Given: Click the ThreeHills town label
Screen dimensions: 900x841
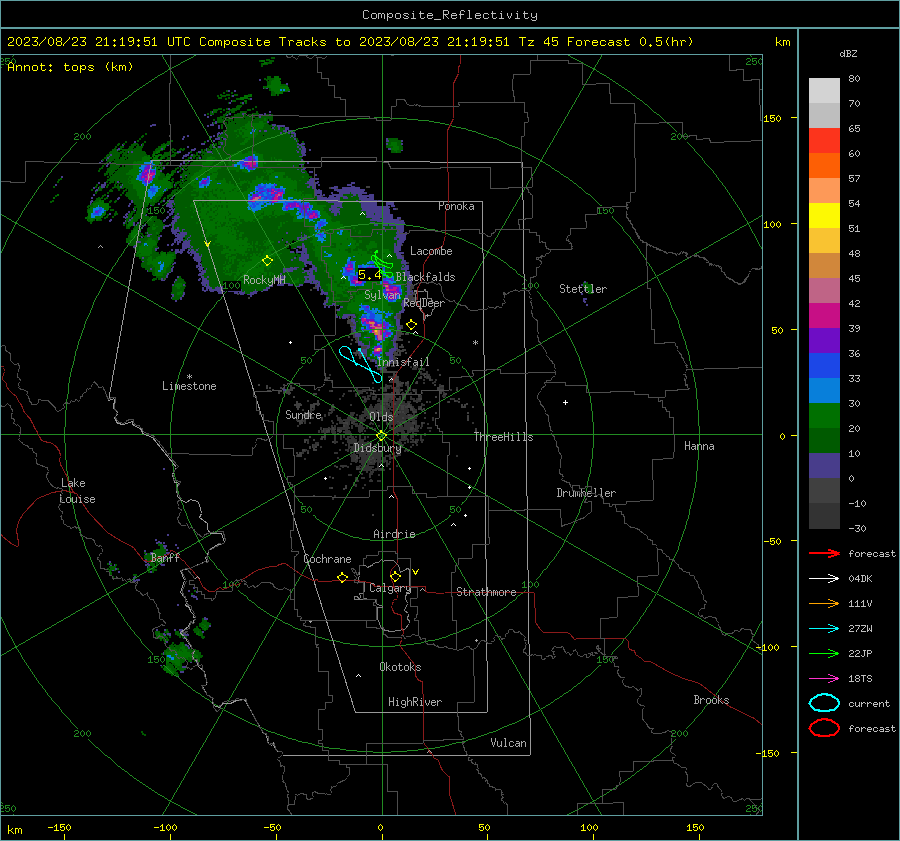Looking at the screenshot, I should (x=503, y=437).
